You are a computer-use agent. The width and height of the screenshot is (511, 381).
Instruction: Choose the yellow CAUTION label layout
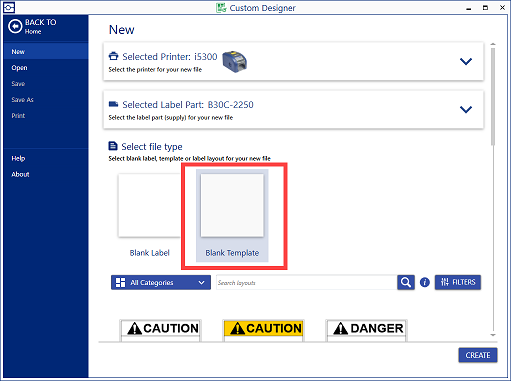[x=263, y=330]
